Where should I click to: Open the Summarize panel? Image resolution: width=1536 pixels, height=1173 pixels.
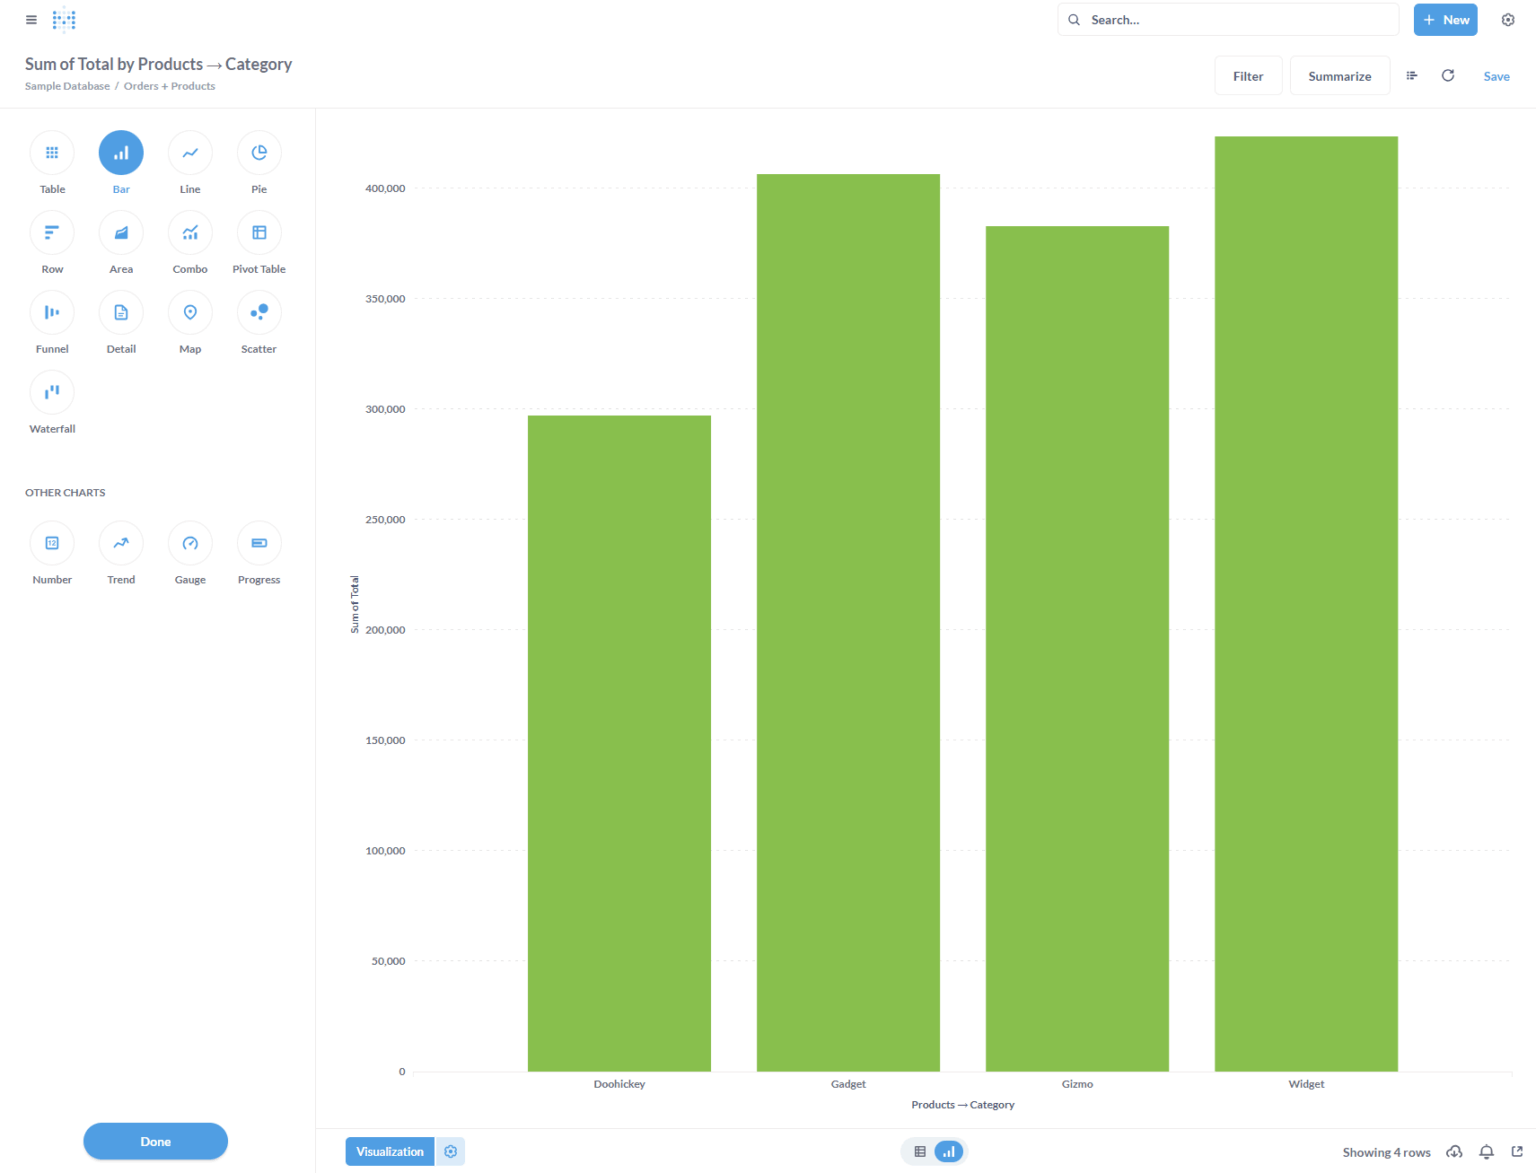pos(1339,75)
